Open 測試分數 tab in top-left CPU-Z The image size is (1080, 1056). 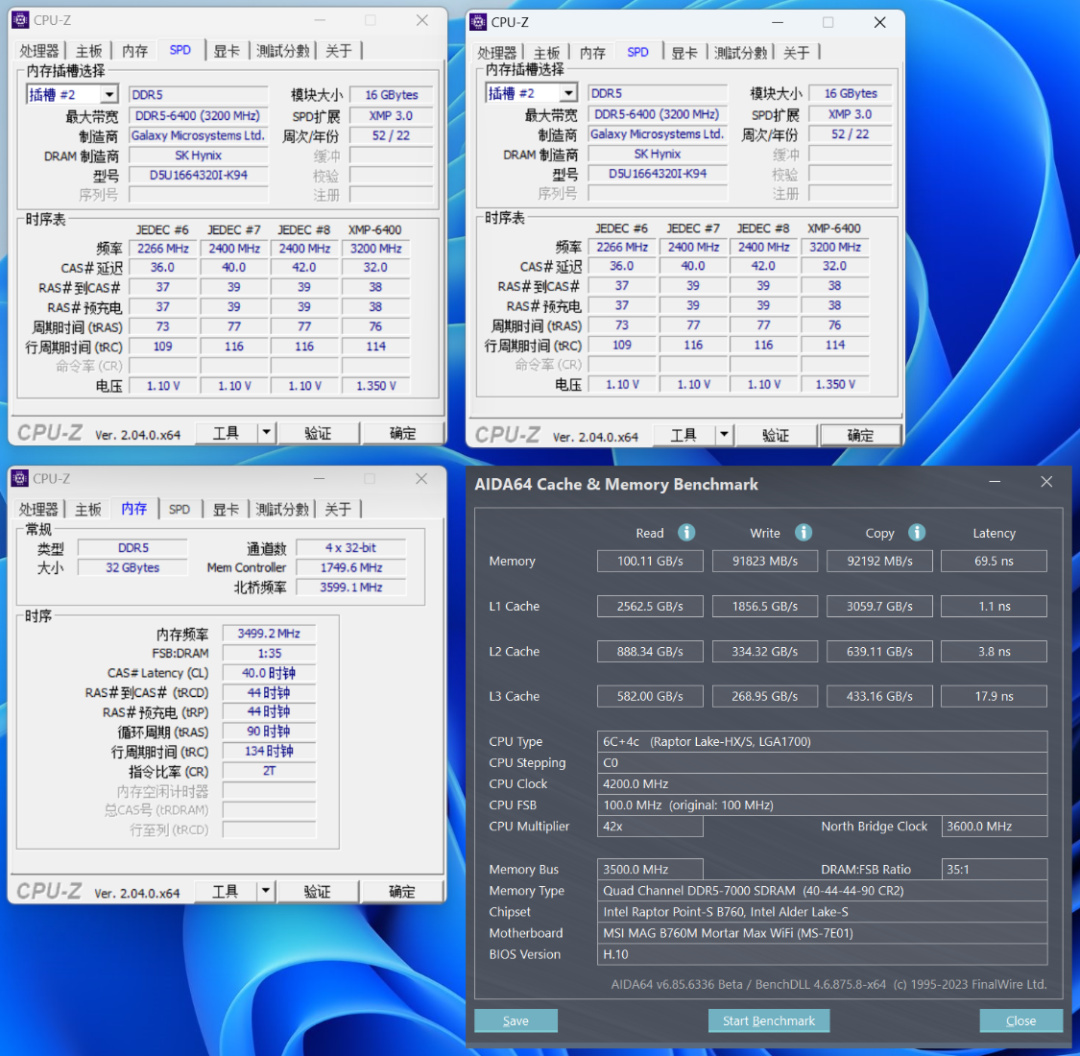(282, 51)
